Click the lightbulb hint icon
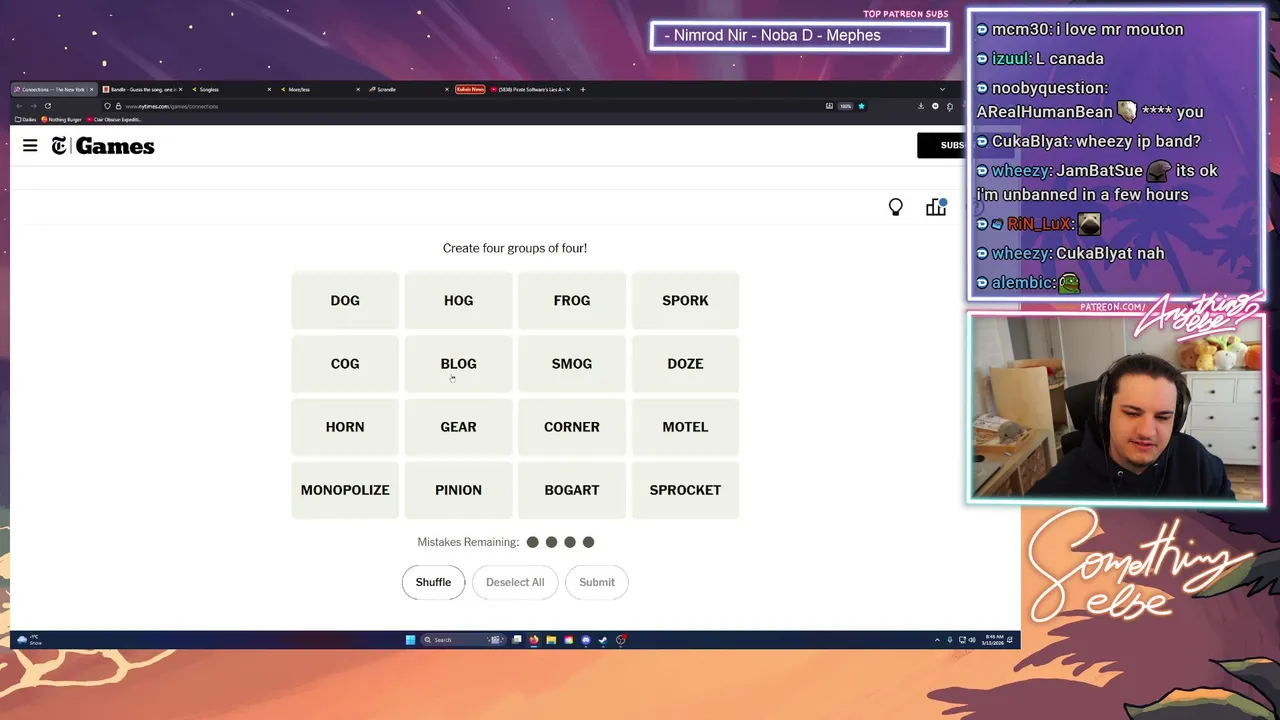This screenshot has width=1280, height=720. 896,207
